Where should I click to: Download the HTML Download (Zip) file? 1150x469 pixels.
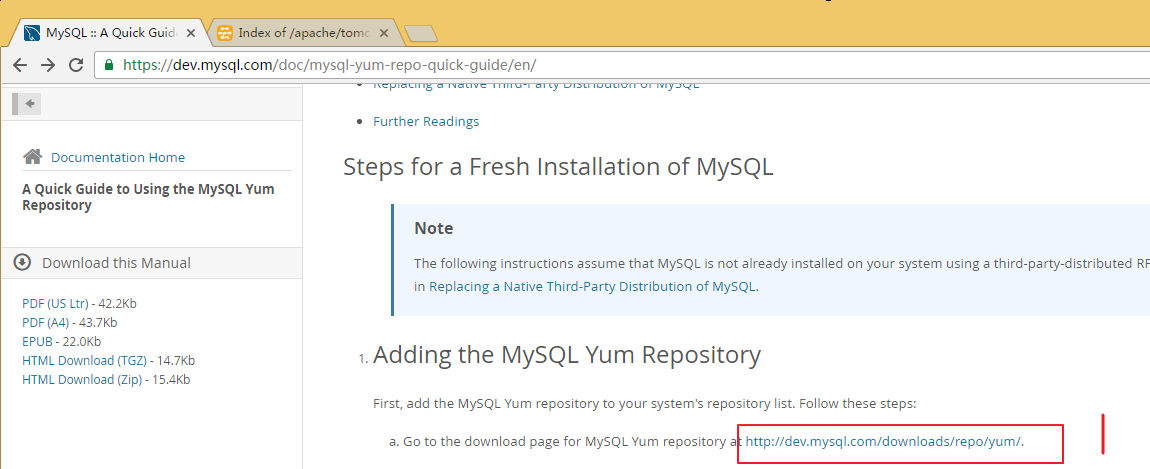(x=82, y=379)
